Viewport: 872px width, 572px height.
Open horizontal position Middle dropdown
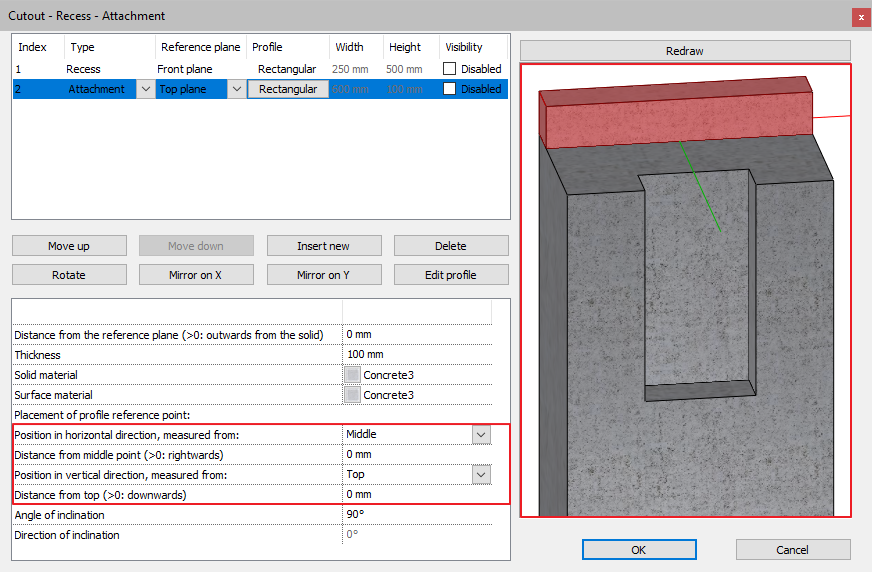click(x=481, y=434)
